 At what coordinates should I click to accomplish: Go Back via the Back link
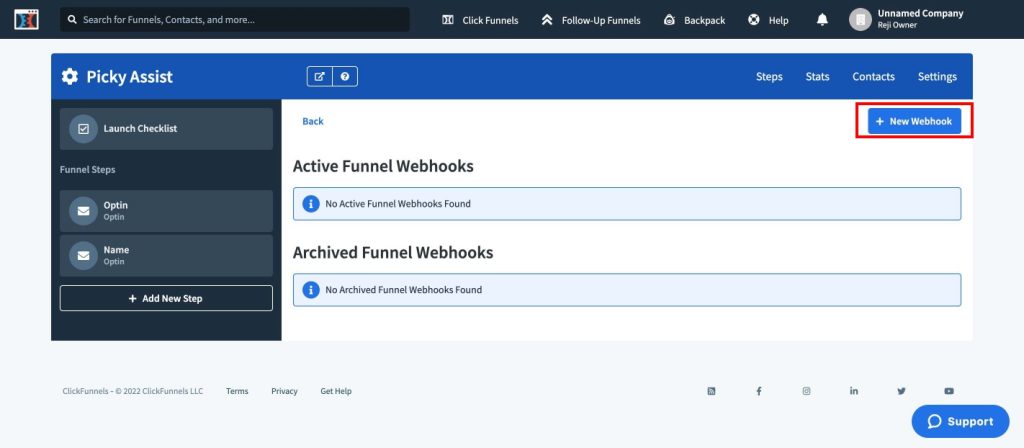(313, 121)
